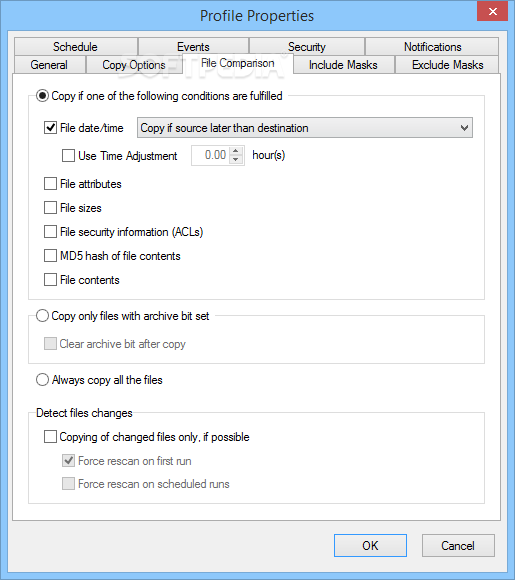Image resolution: width=515 pixels, height=580 pixels.
Task: Enable File security information (ACLs) comparison
Action: coord(50,232)
